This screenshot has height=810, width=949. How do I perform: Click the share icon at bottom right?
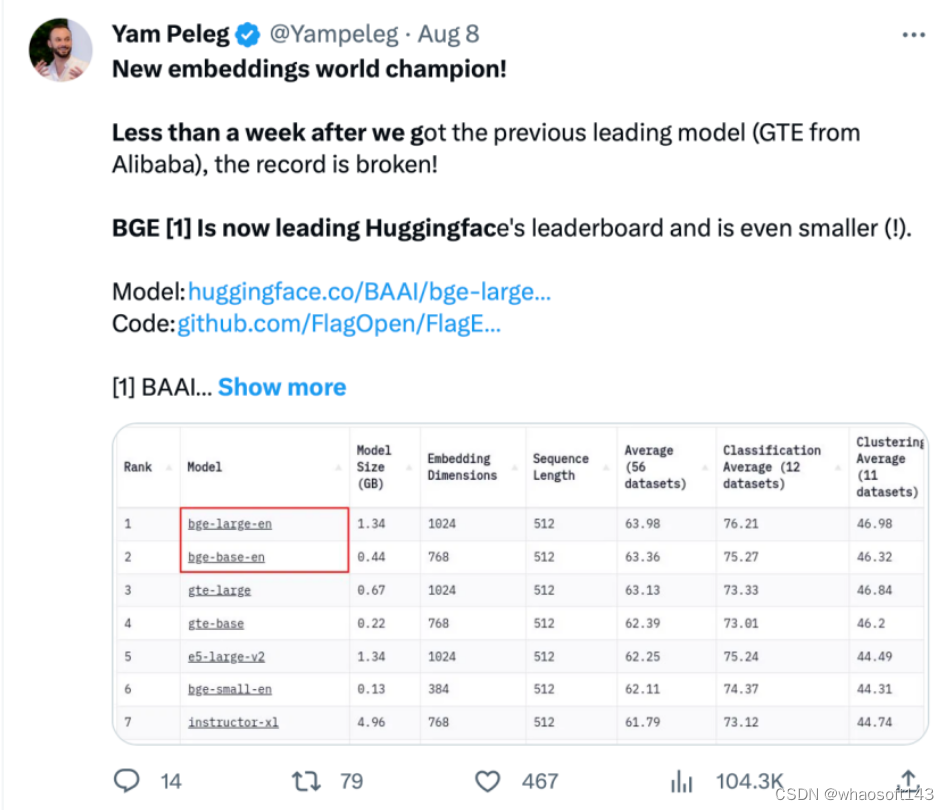tap(908, 781)
